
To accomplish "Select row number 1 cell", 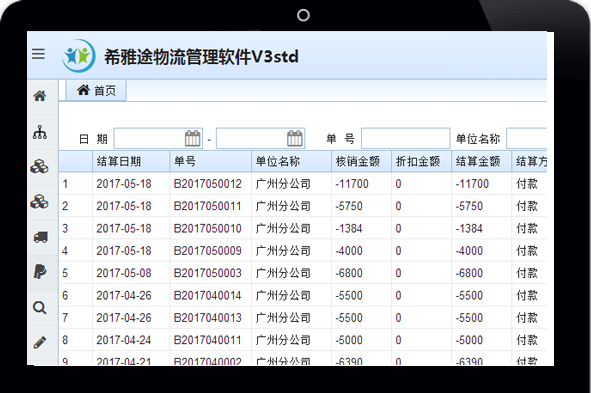I will 75,184.
